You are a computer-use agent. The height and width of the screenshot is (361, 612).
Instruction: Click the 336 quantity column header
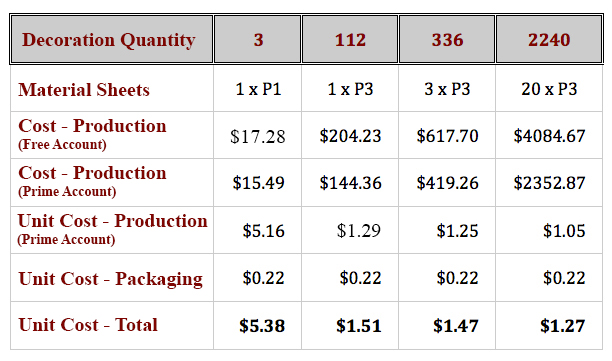(447, 39)
